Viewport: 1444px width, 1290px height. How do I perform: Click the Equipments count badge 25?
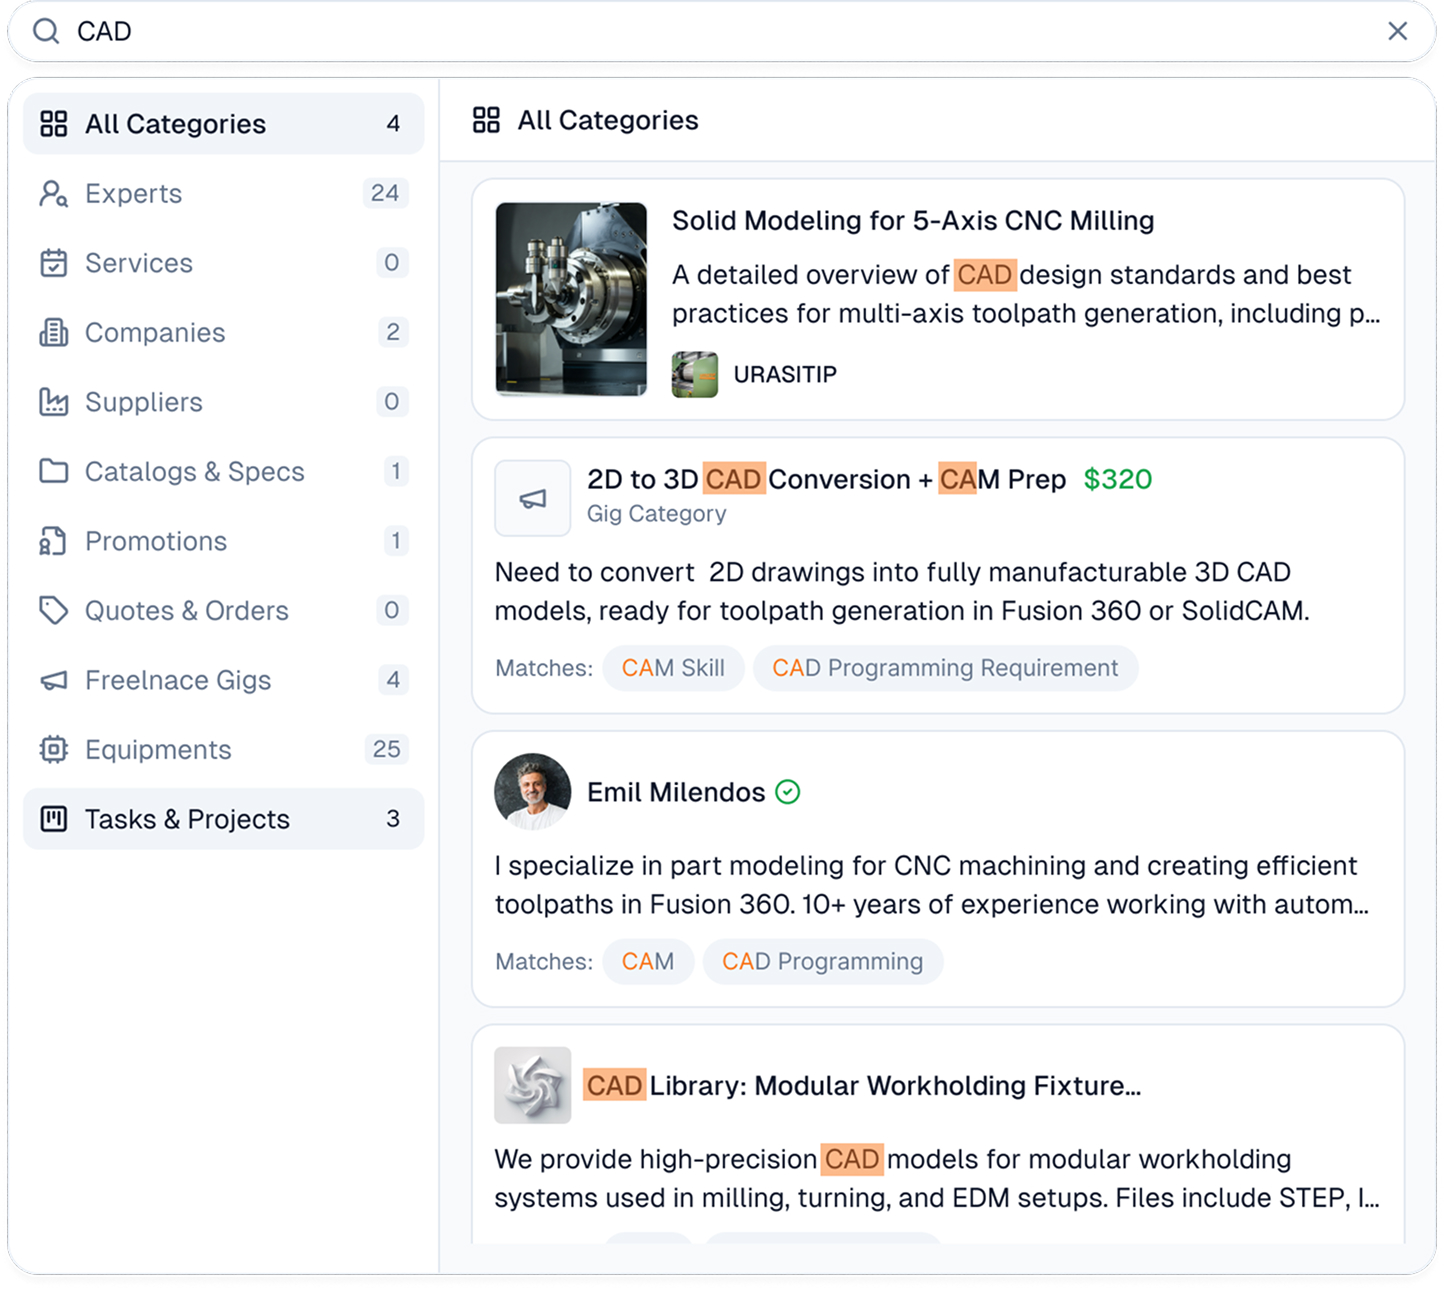(386, 749)
